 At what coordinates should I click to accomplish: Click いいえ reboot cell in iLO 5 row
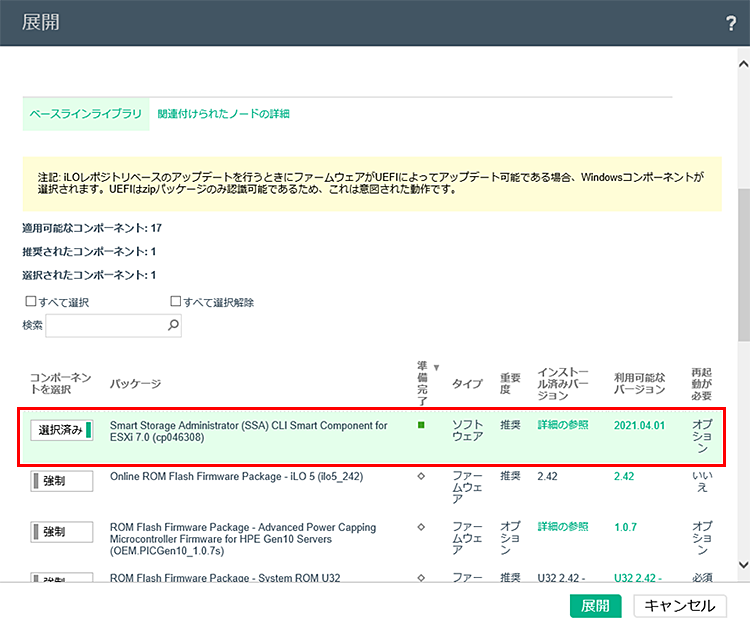702,482
